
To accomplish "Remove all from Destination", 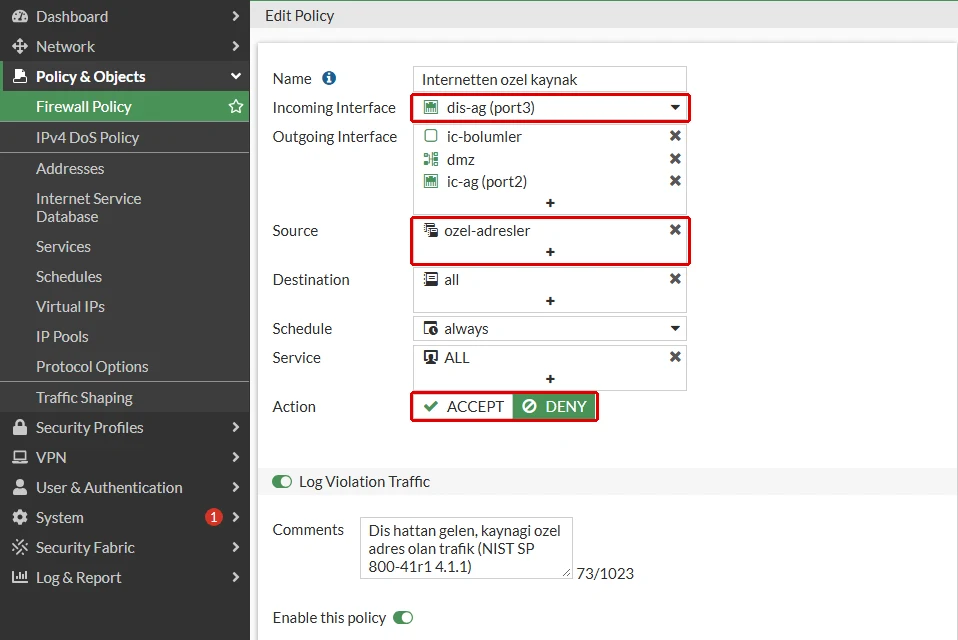I will pyautogui.click(x=675, y=278).
